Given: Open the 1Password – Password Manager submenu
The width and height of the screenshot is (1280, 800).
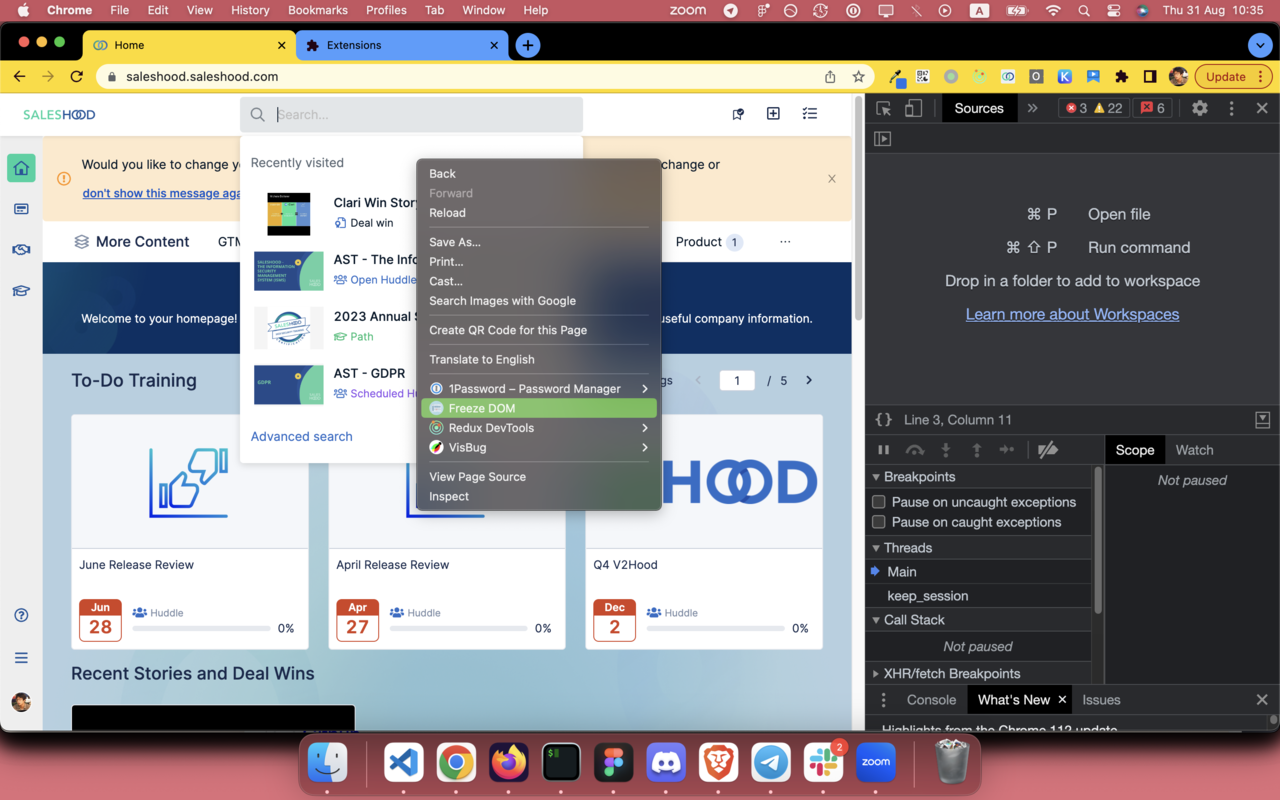Looking at the screenshot, I should pos(539,389).
